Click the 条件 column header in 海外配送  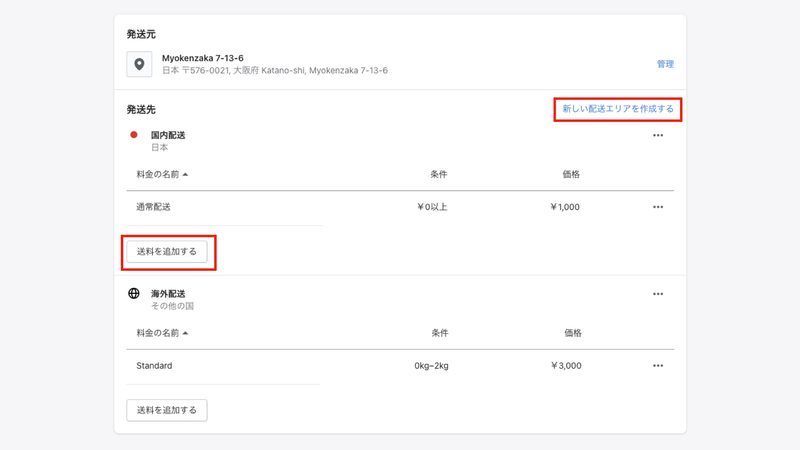440,333
